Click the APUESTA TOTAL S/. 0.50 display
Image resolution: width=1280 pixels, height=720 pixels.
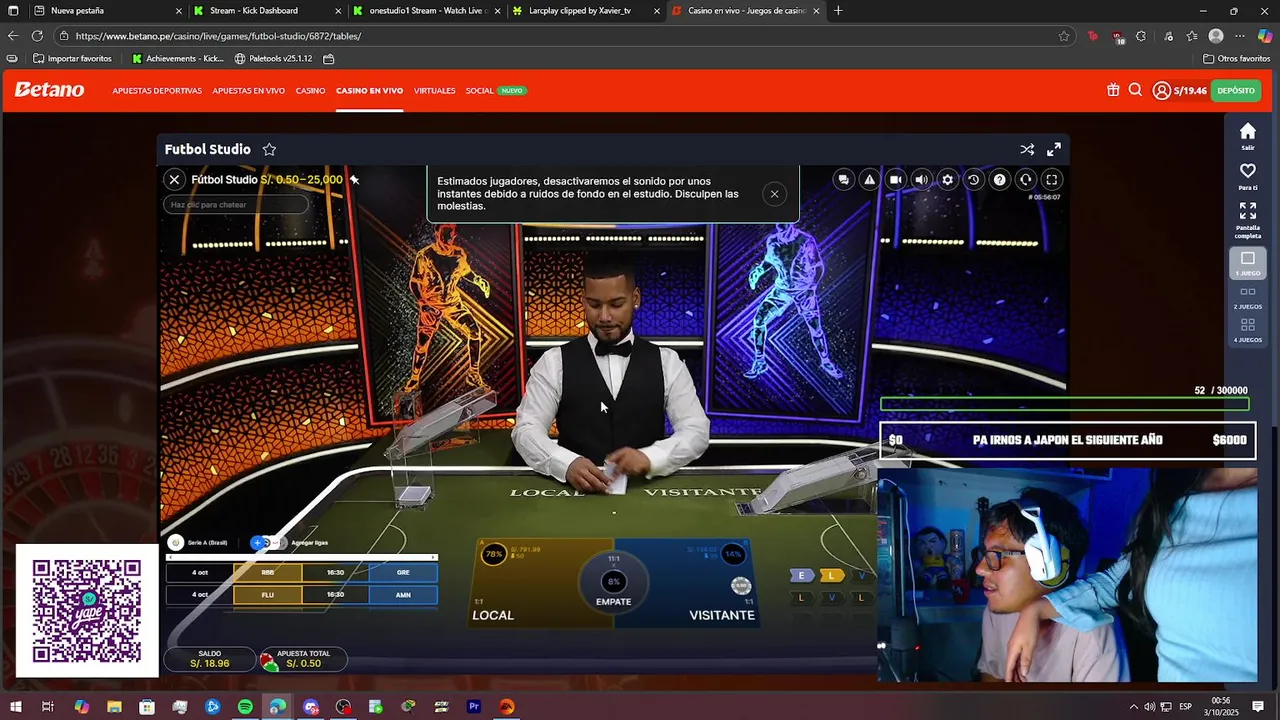pyautogui.click(x=303, y=659)
